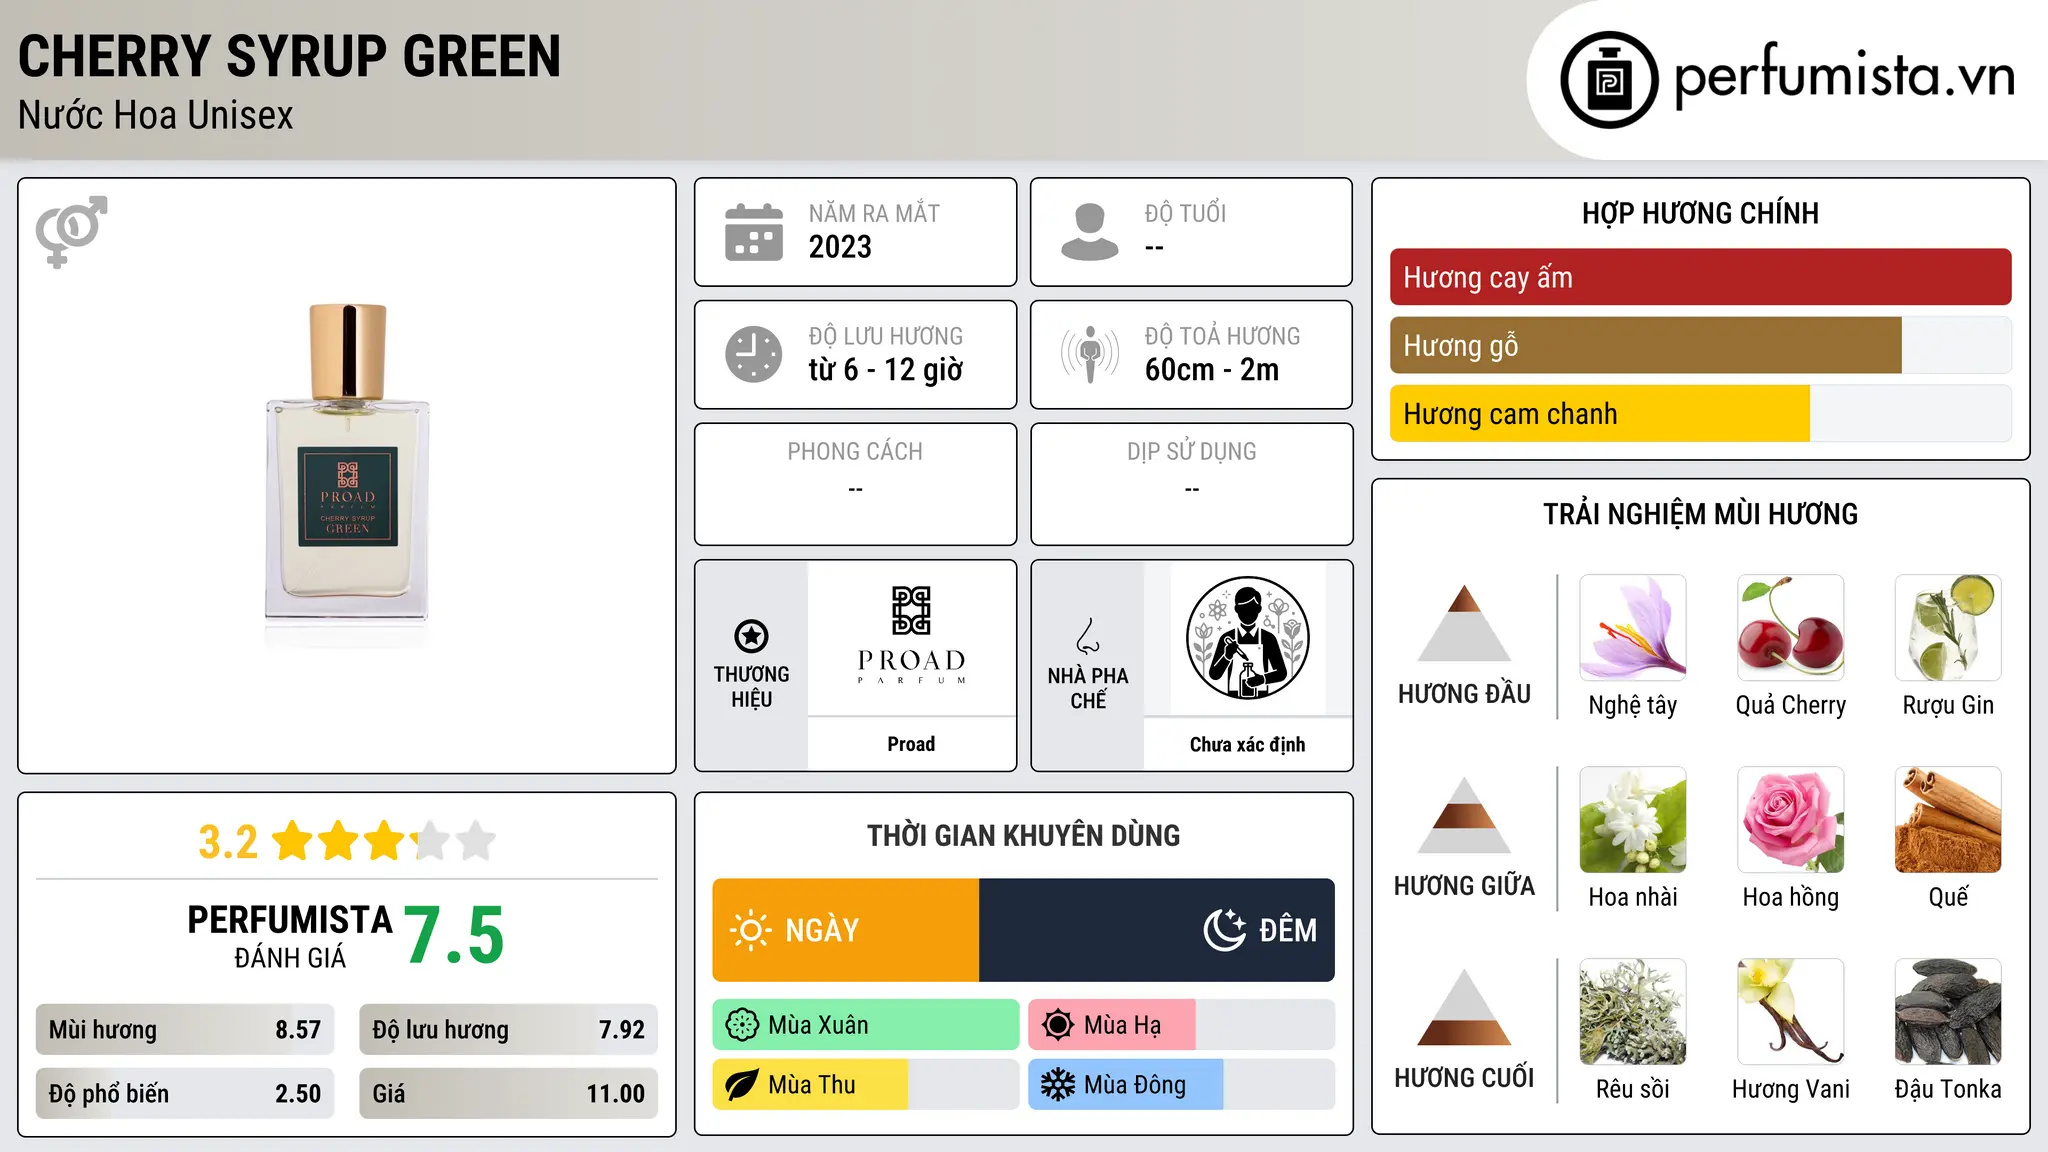Click the star badge icon above Thương hiệu

point(751,636)
